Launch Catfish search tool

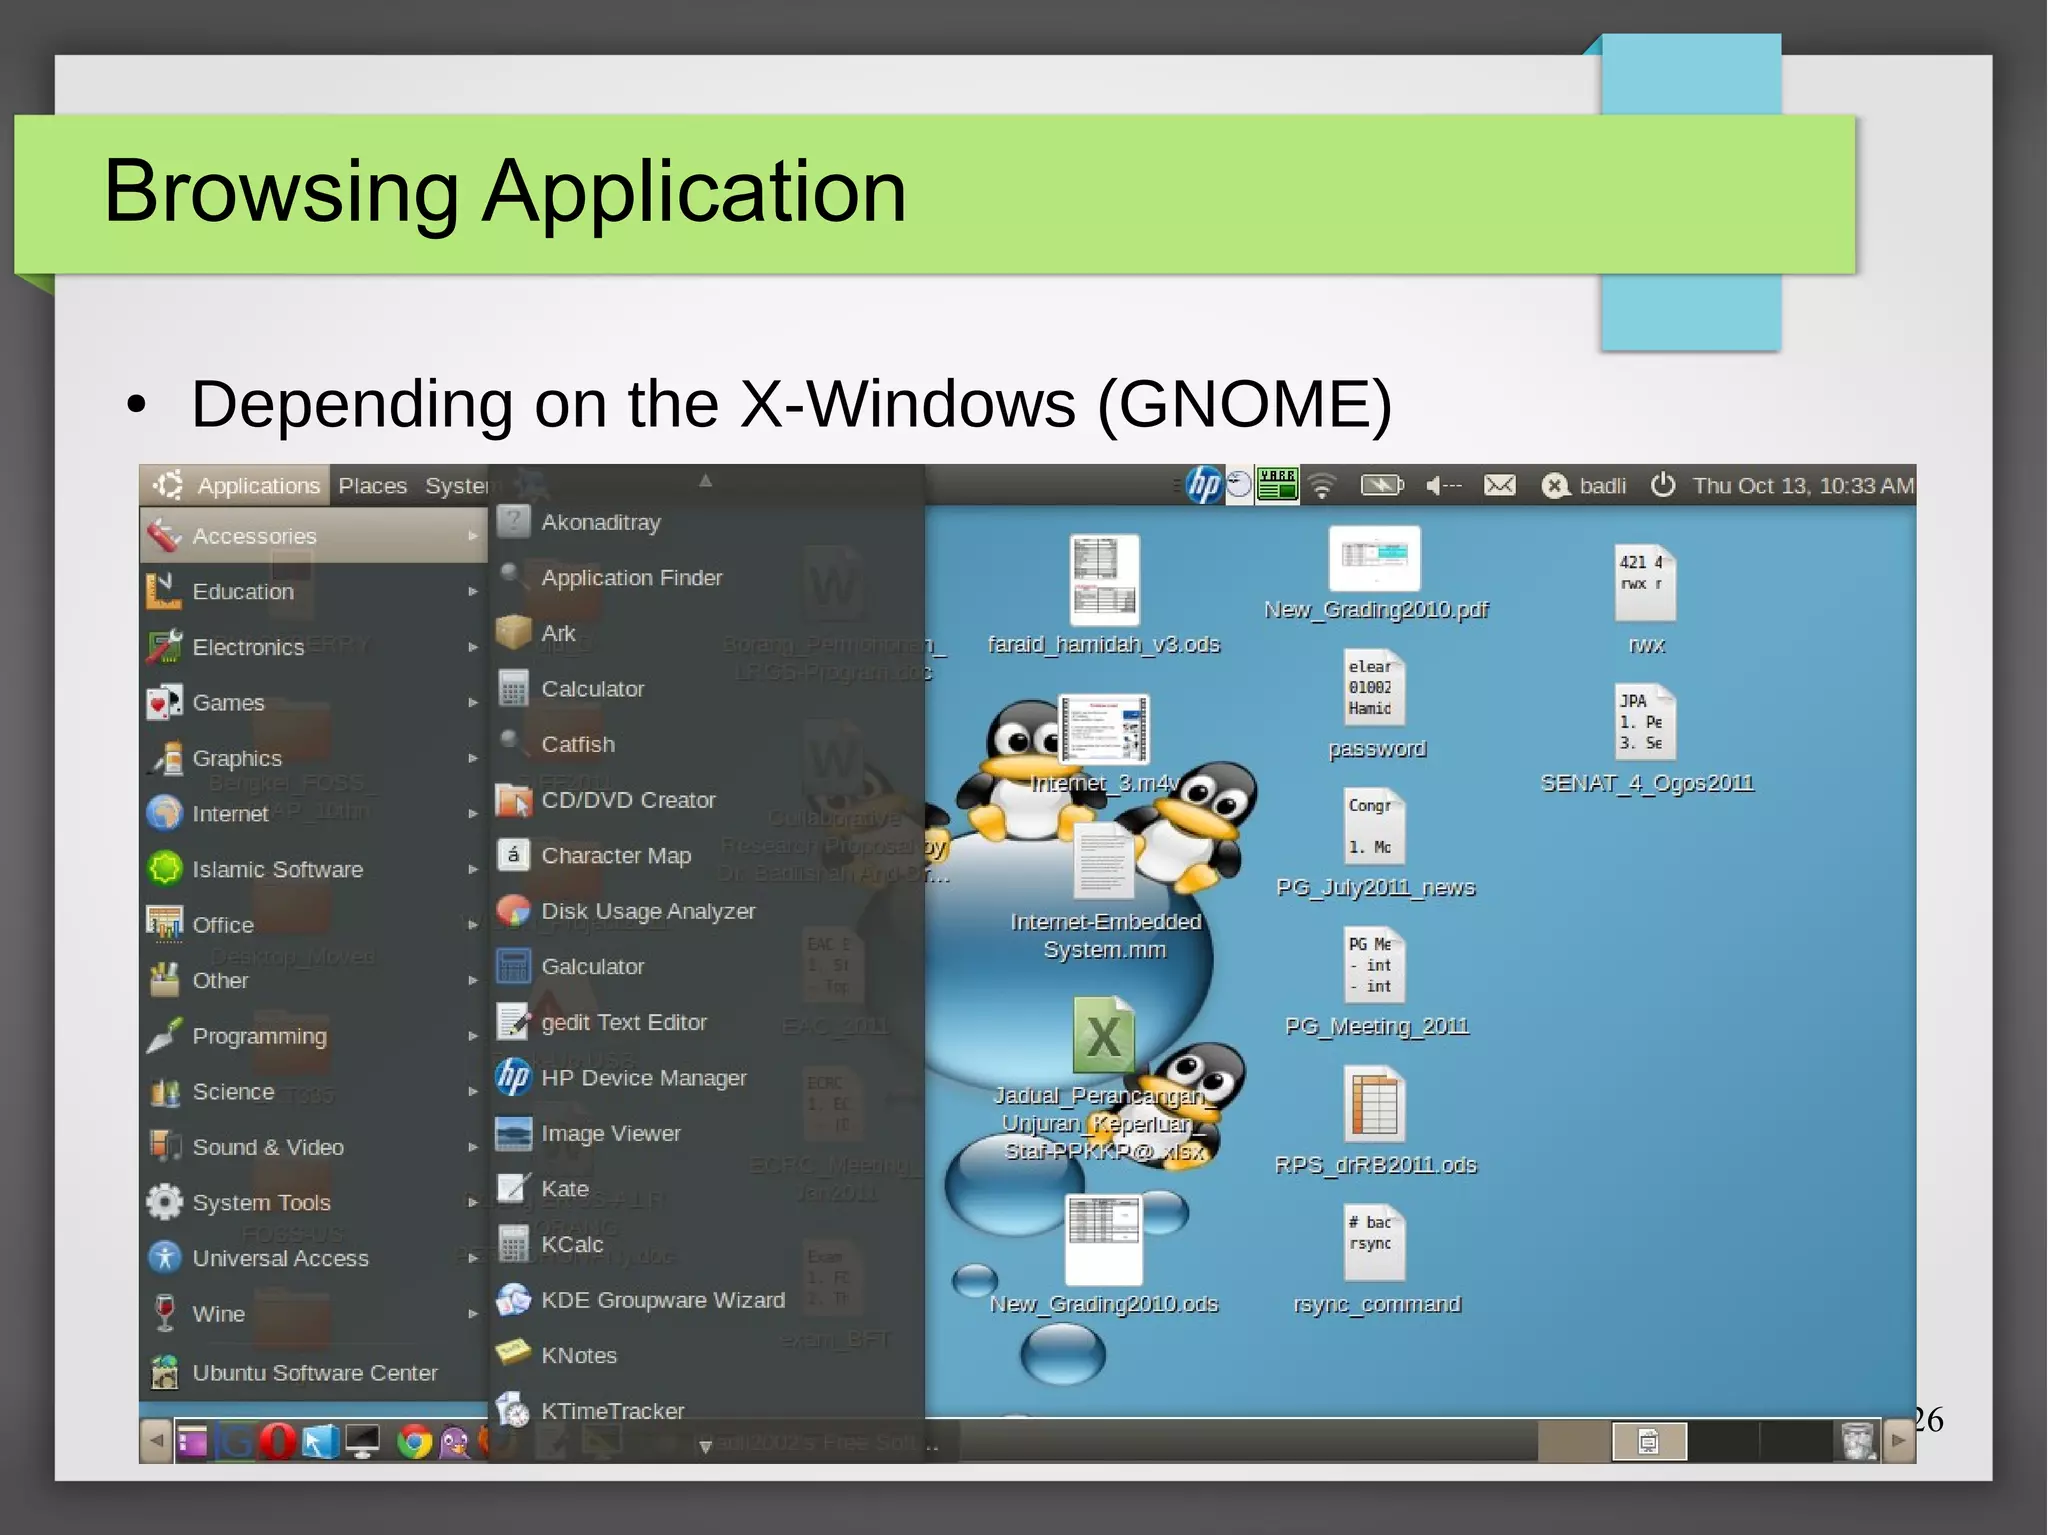(708, 744)
